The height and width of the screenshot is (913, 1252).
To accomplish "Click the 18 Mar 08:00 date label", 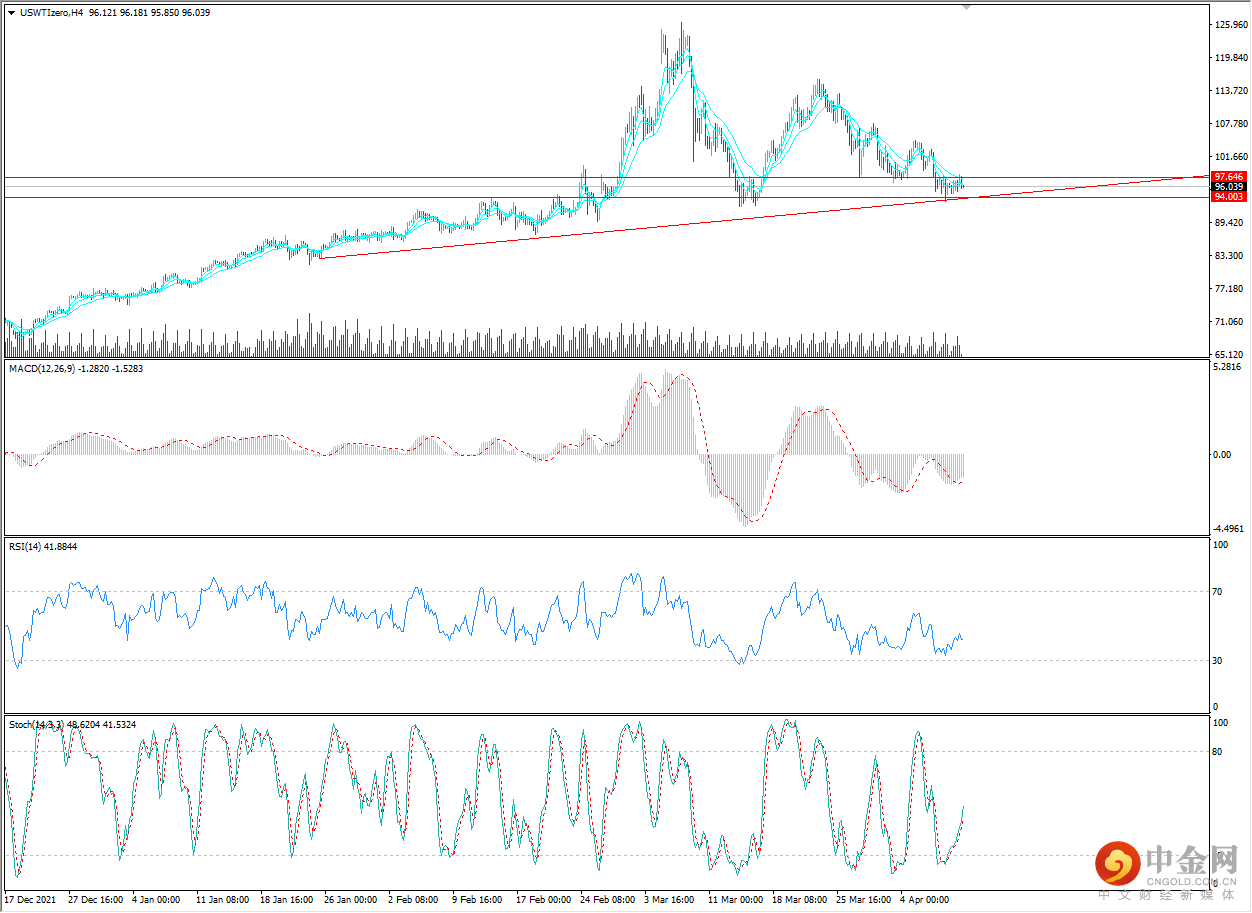I will coord(799,899).
